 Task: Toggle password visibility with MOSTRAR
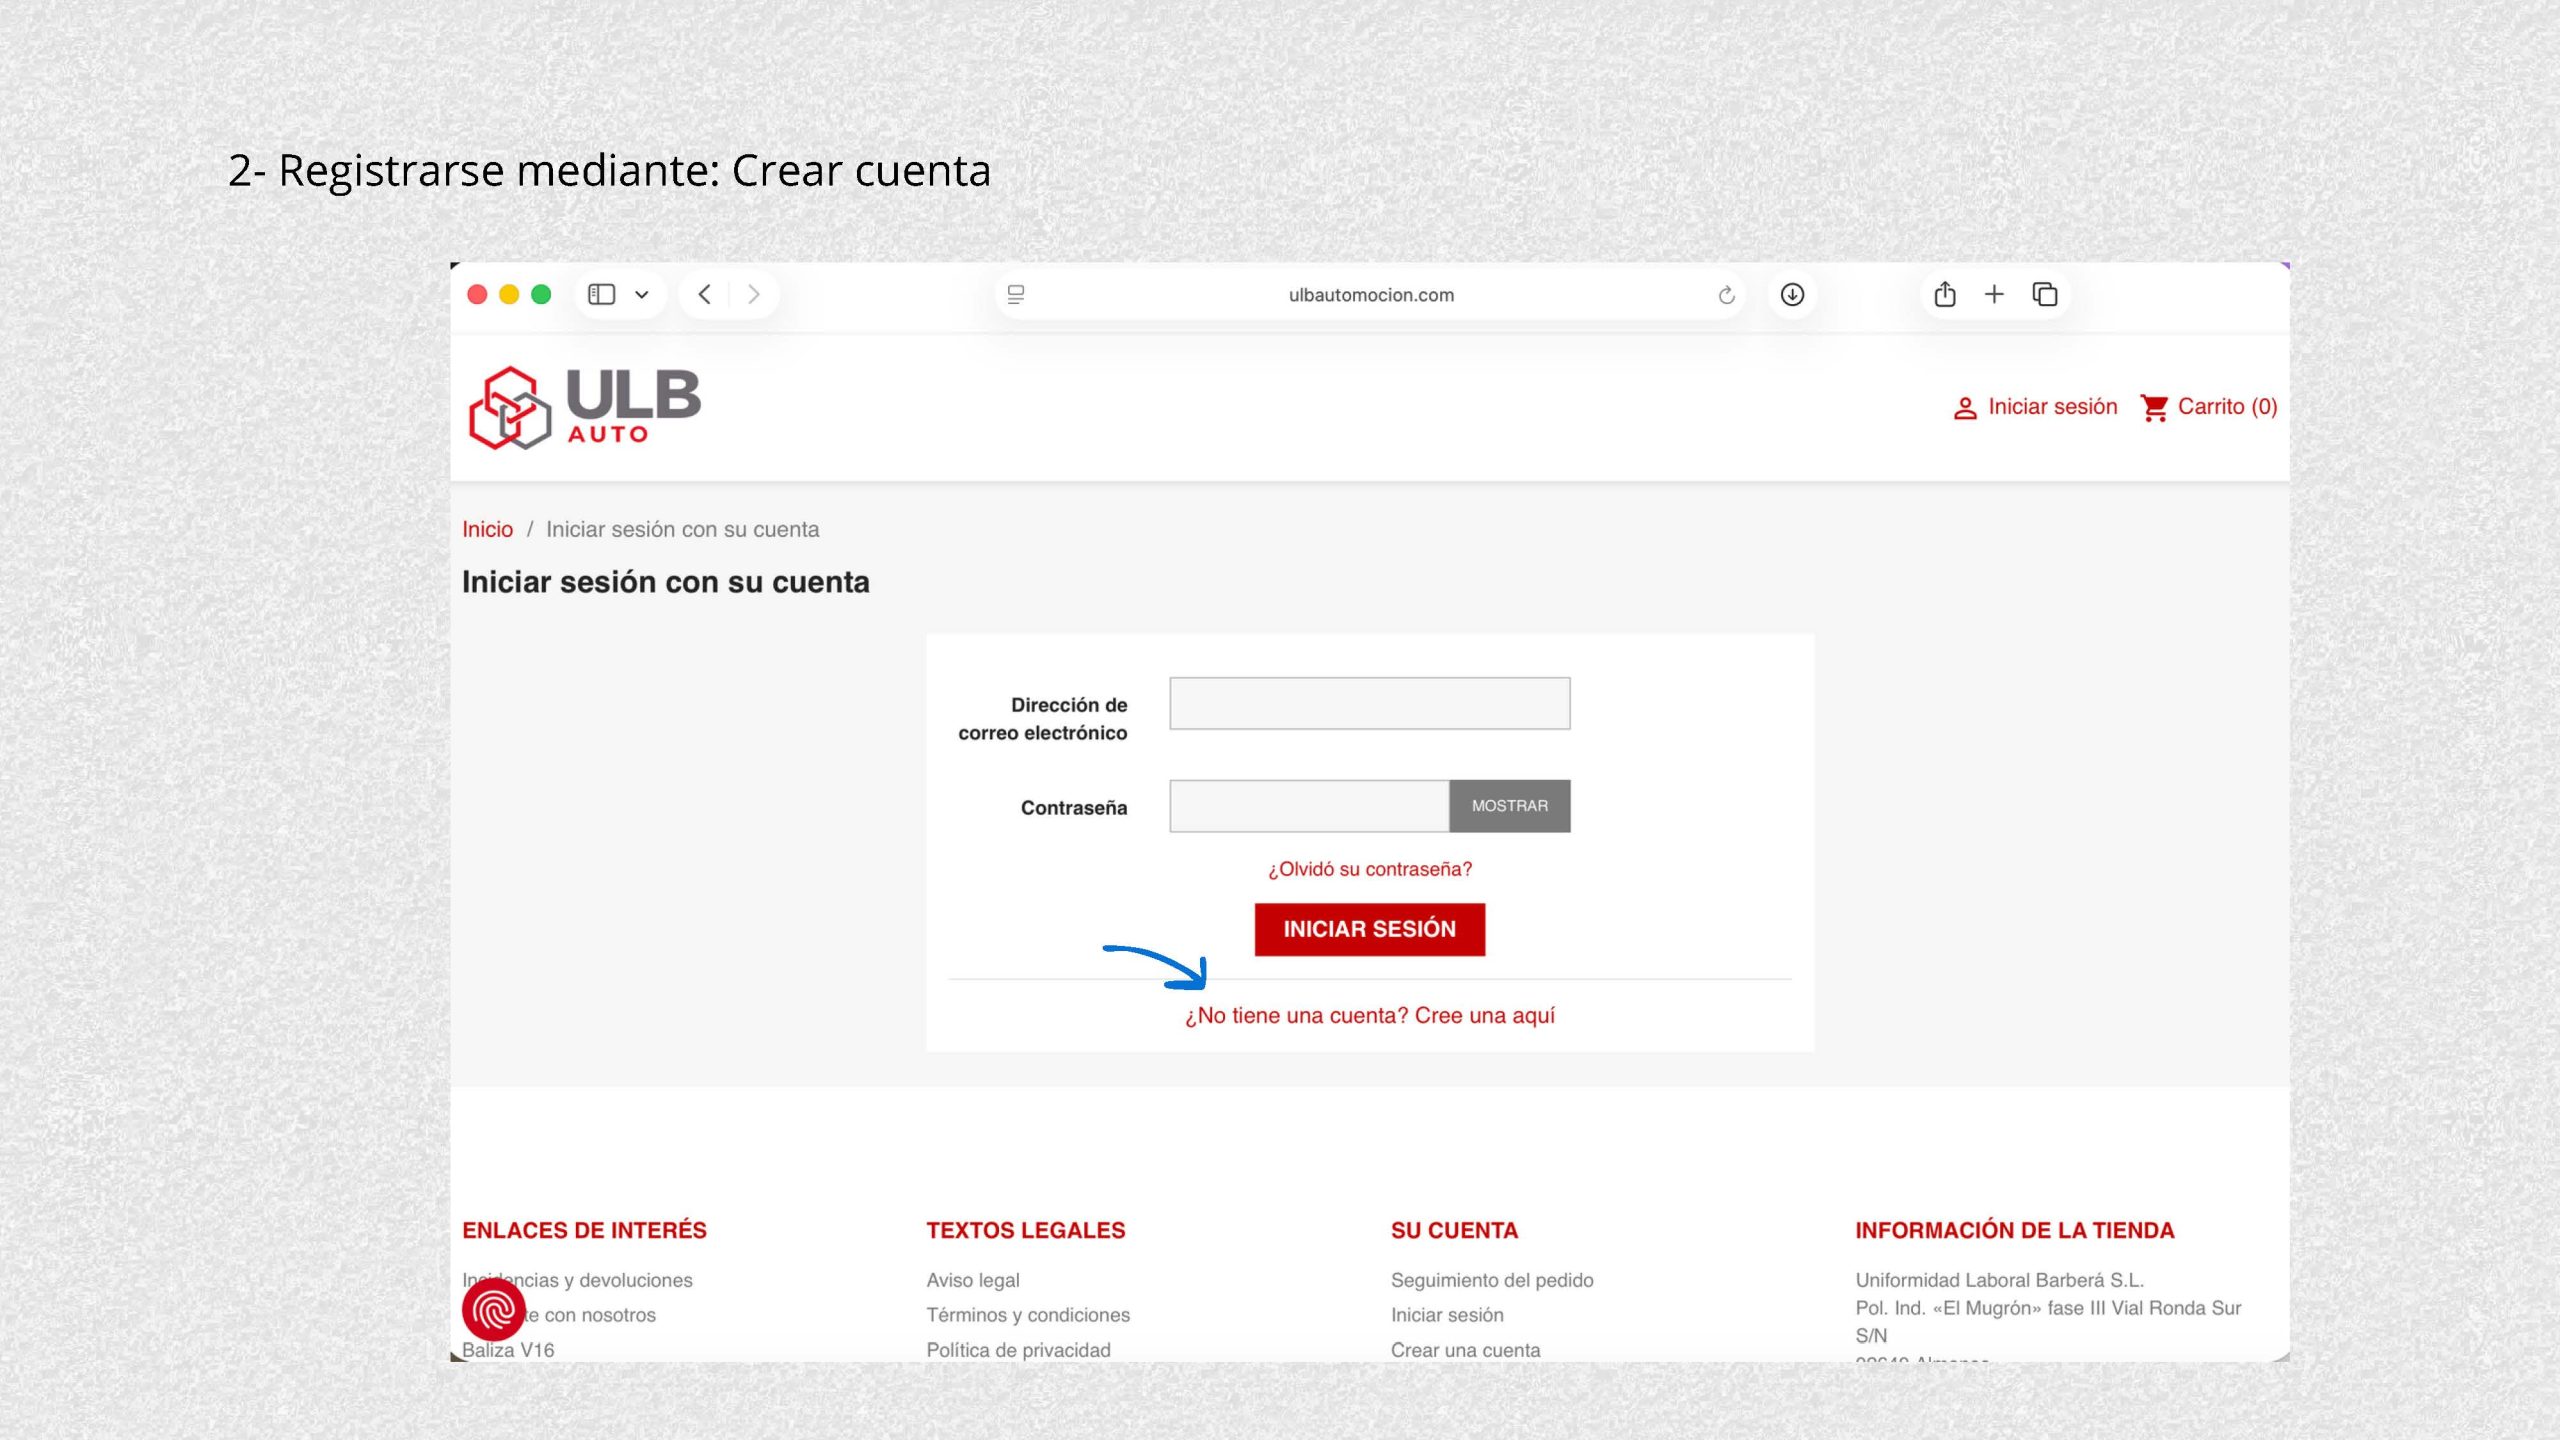coord(1509,806)
